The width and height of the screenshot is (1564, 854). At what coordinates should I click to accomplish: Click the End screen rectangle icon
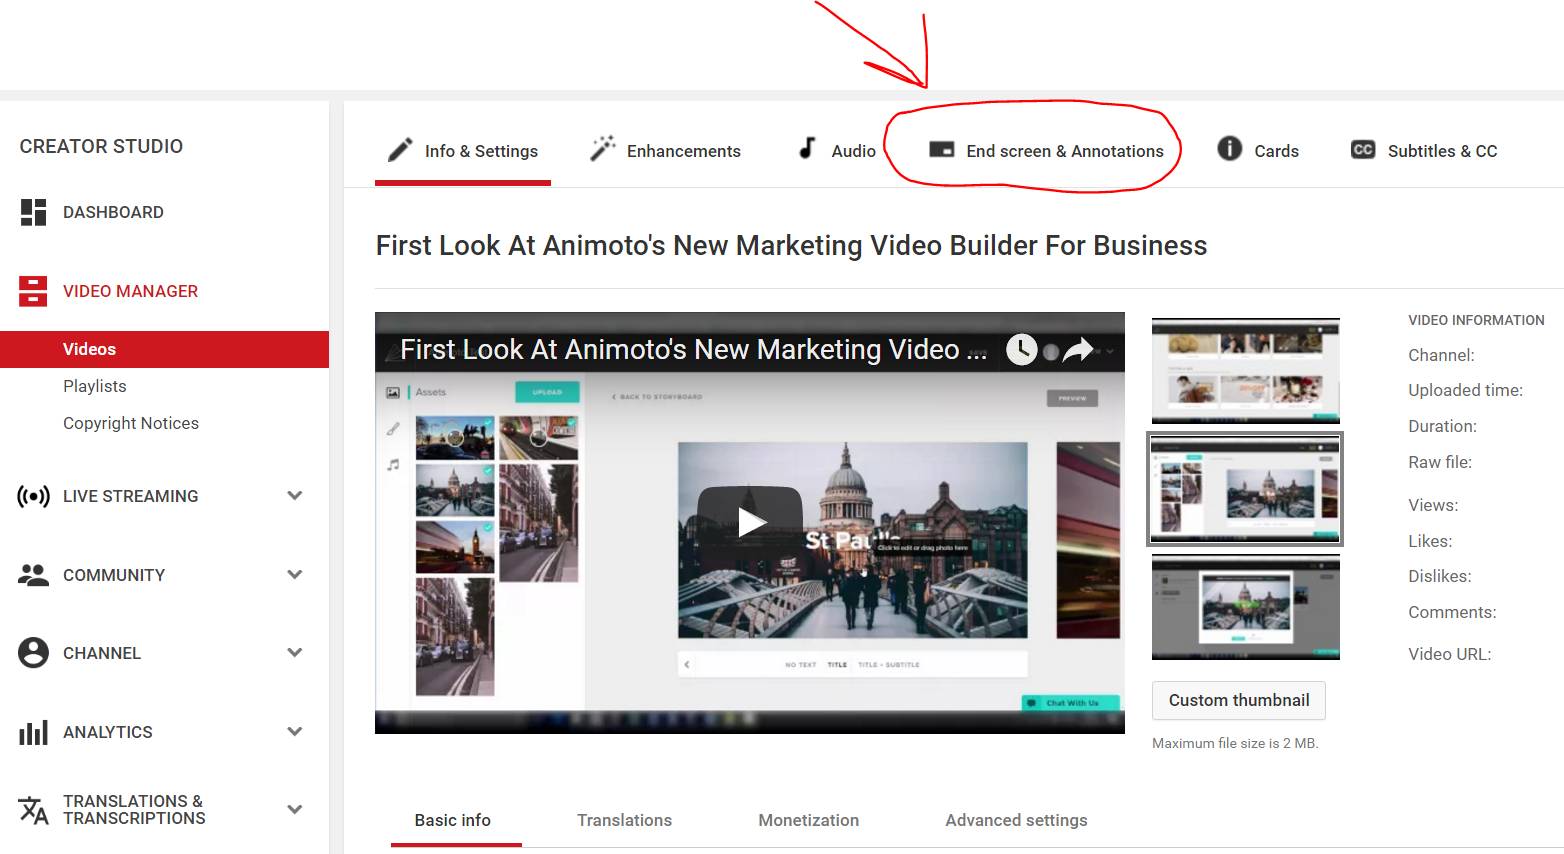(x=941, y=149)
